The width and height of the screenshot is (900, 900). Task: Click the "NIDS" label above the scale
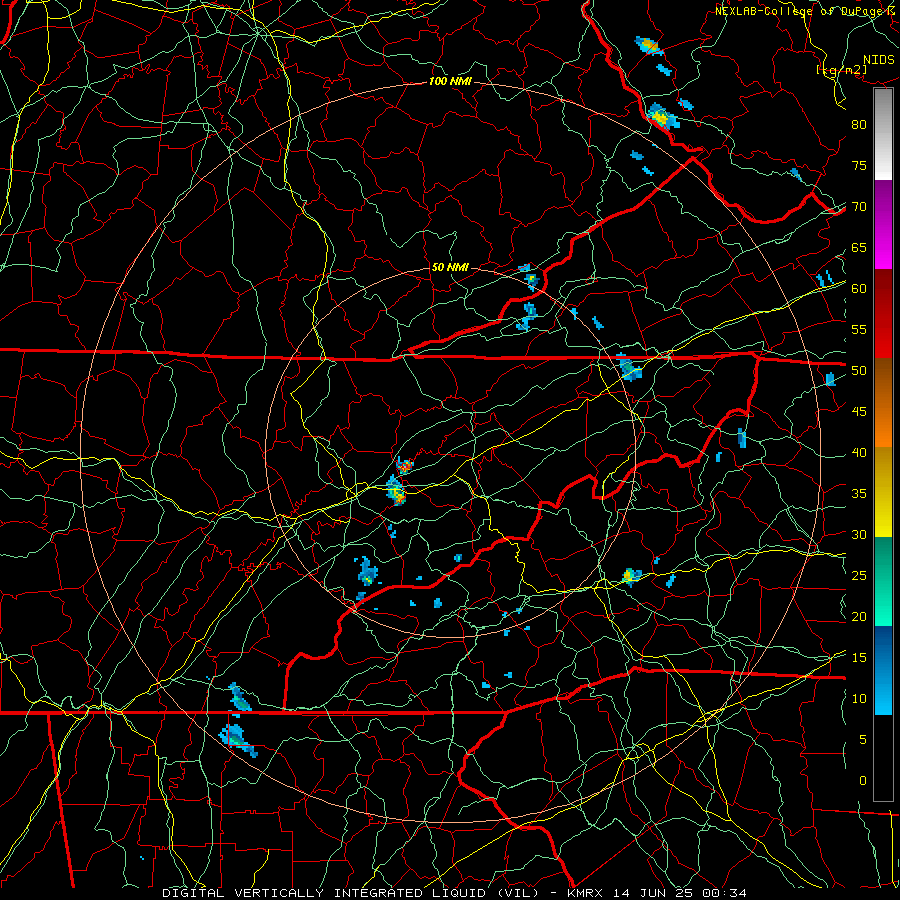(x=878, y=60)
